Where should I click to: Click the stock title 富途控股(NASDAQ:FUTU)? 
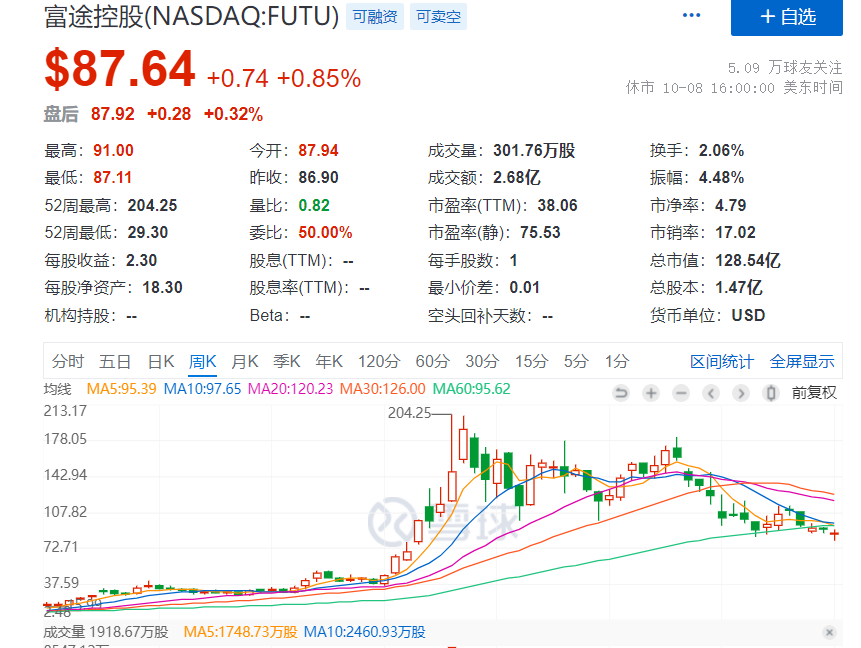click(x=192, y=16)
